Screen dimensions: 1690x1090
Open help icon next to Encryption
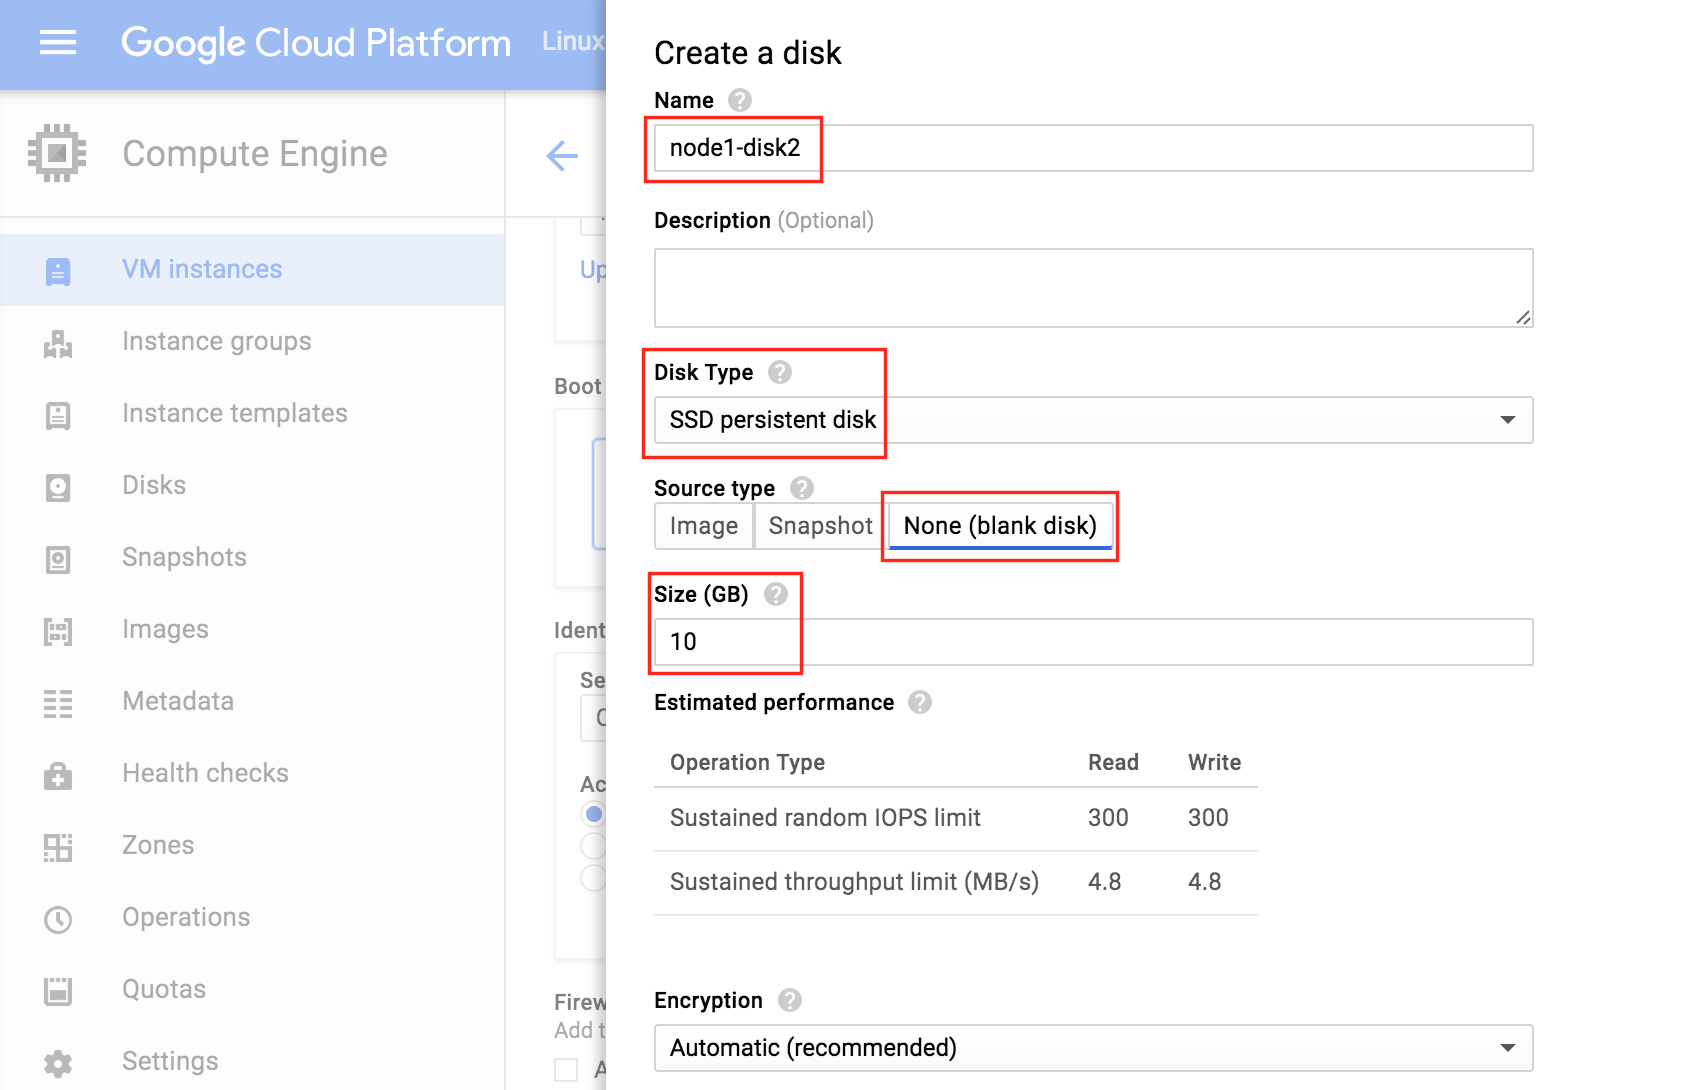pyautogui.click(x=790, y=1000)
